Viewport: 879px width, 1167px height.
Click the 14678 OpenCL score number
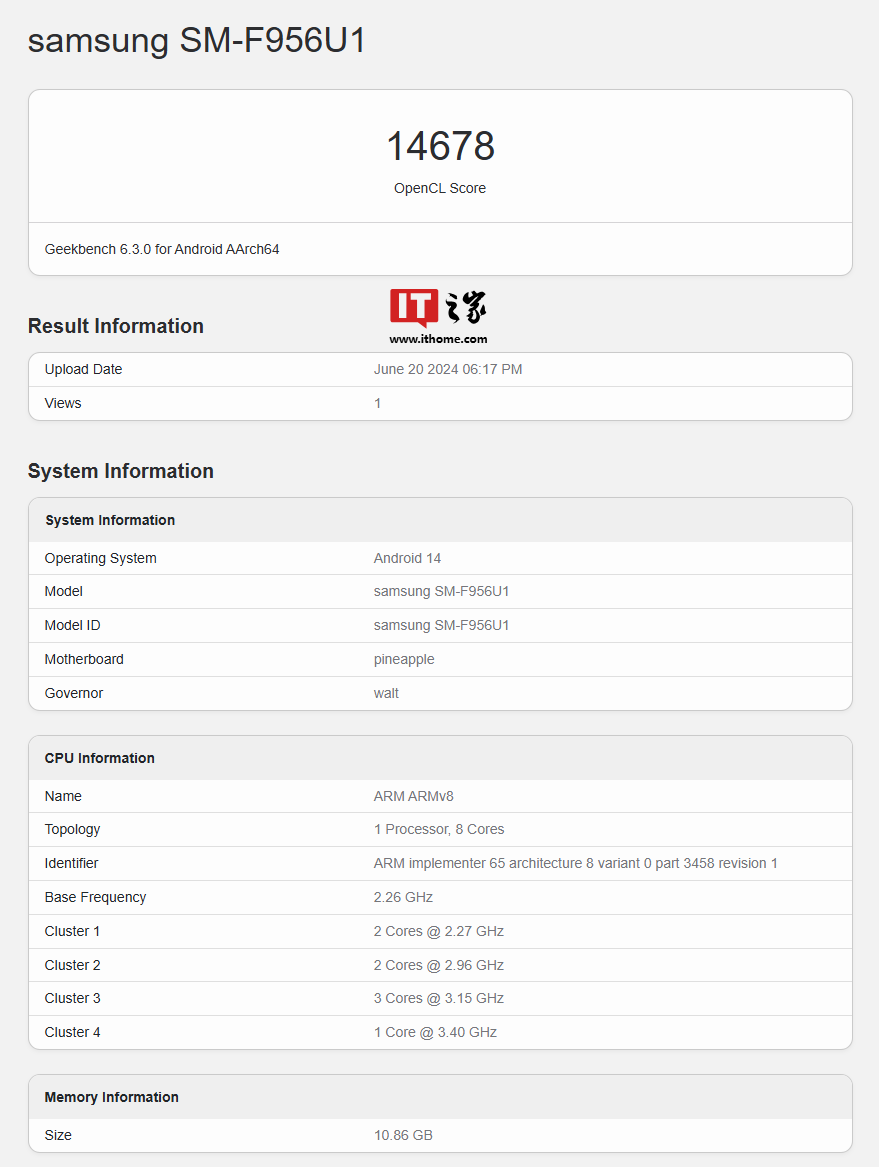440,146
